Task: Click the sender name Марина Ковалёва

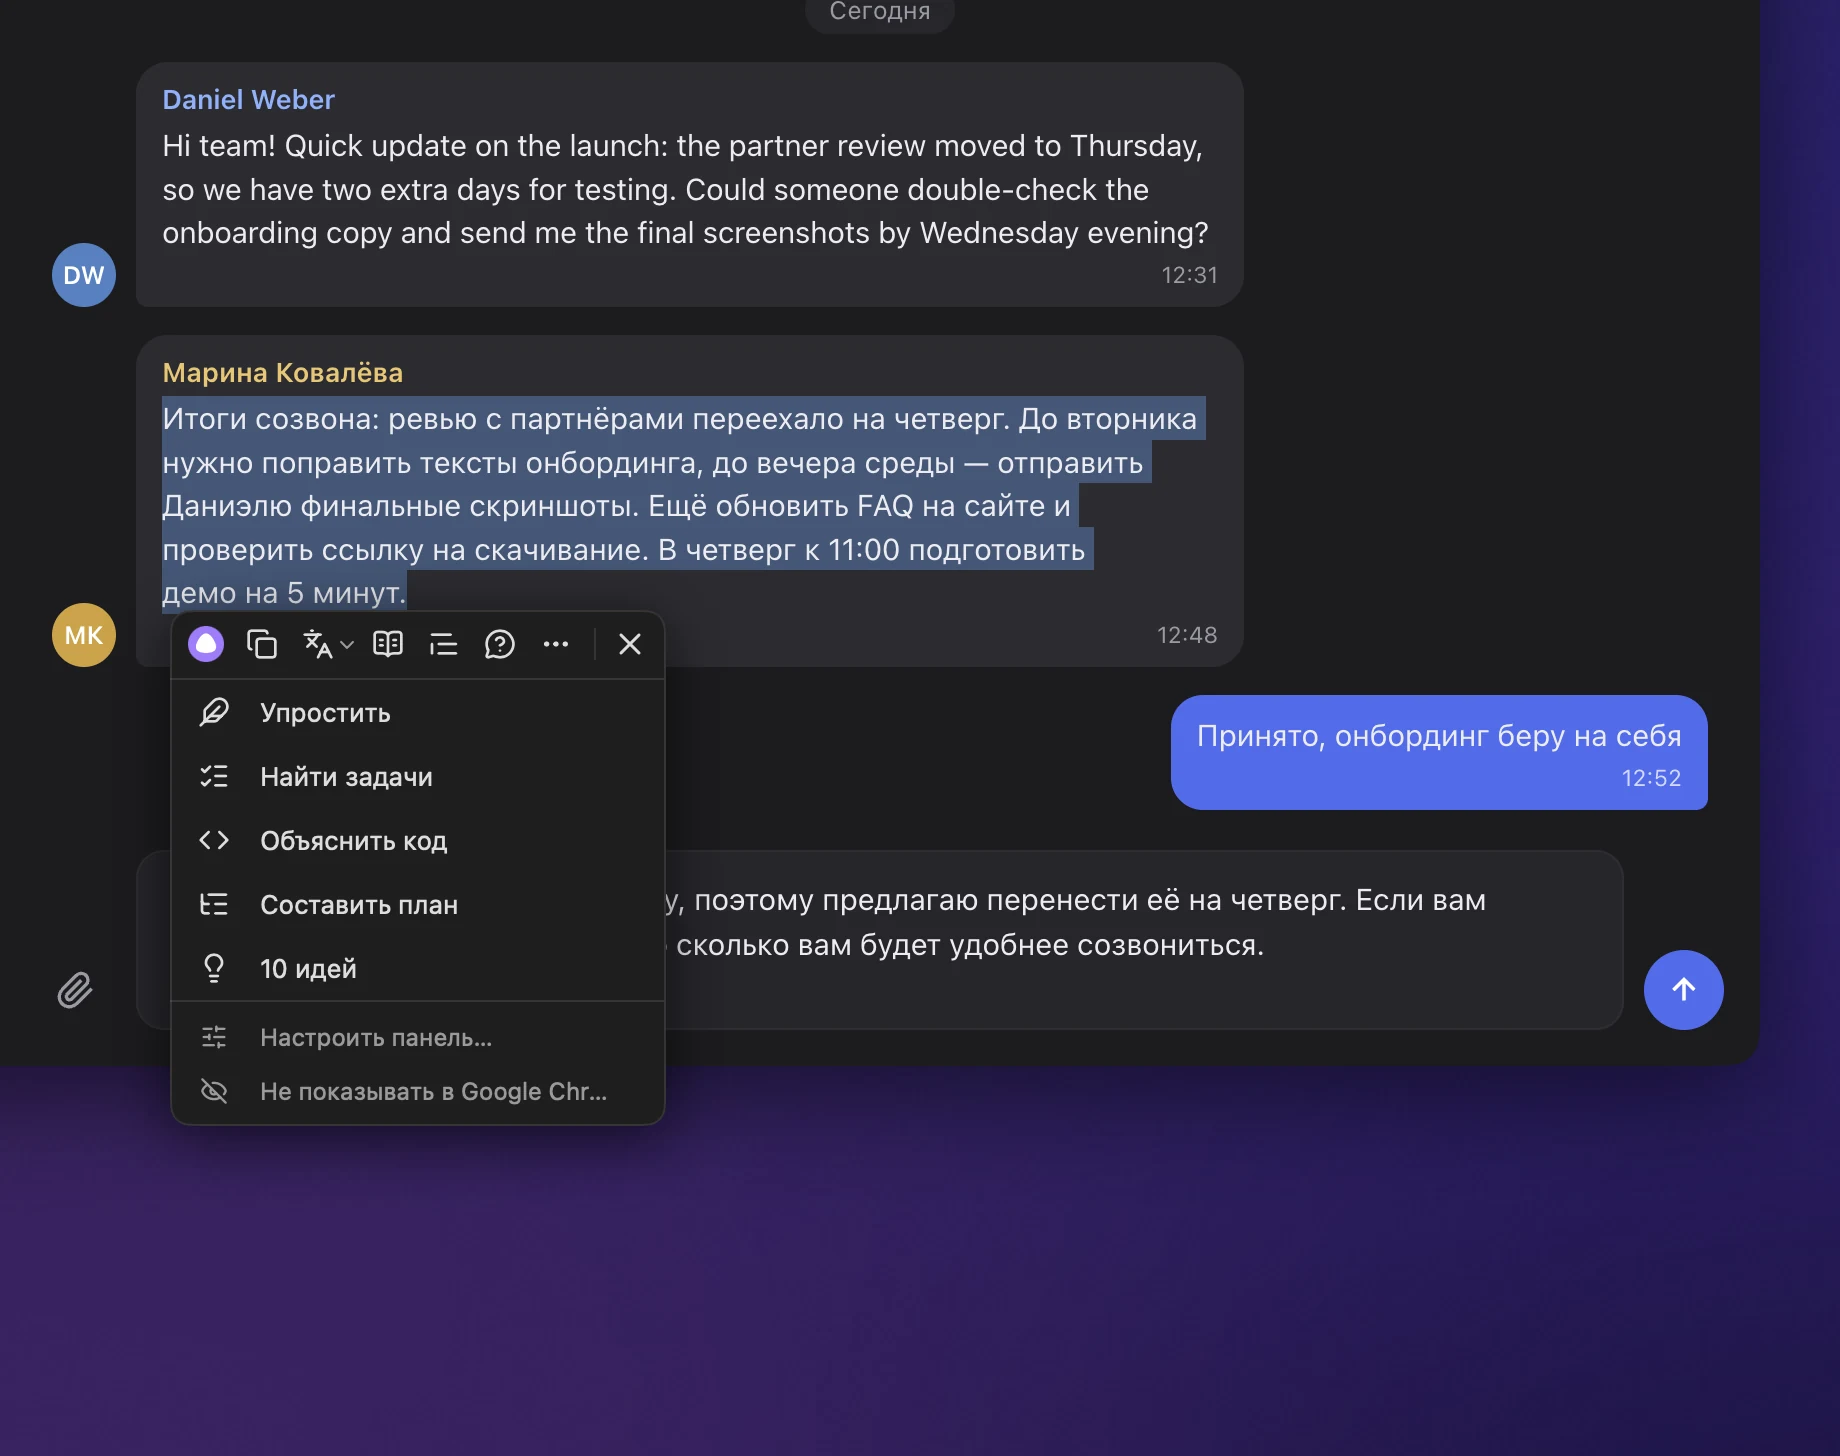Action: 282,373
